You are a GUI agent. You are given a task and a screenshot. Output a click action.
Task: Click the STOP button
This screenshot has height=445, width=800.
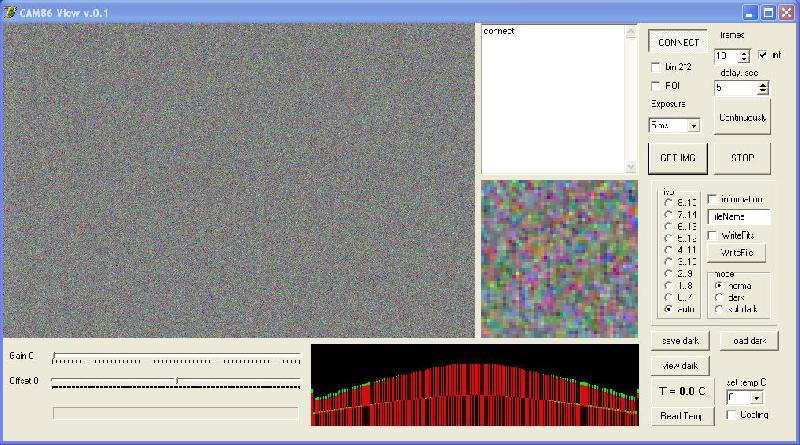[x=742, y=158]
